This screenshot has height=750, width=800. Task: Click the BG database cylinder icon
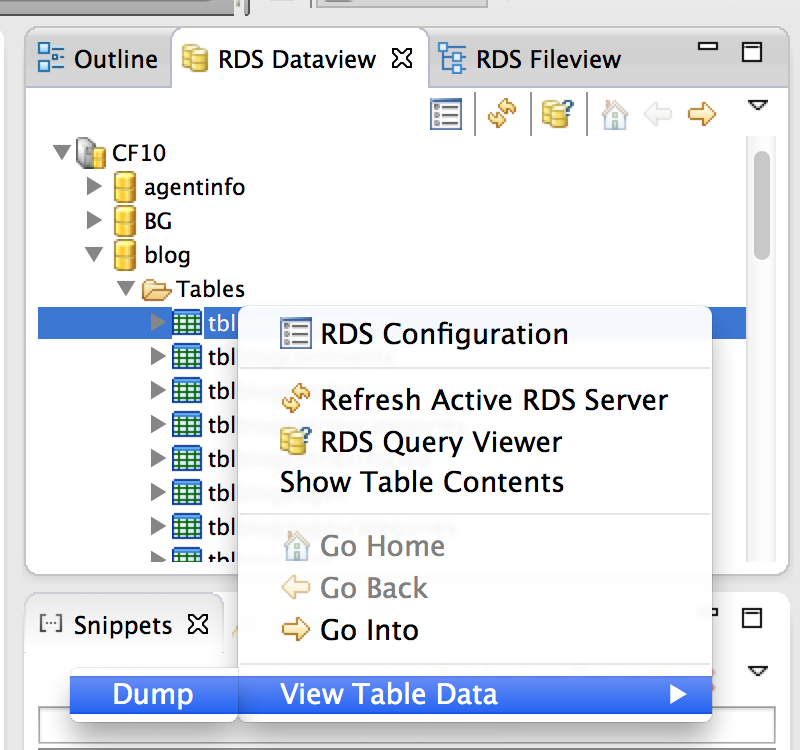pyautogui.click(x=125, y=221)
